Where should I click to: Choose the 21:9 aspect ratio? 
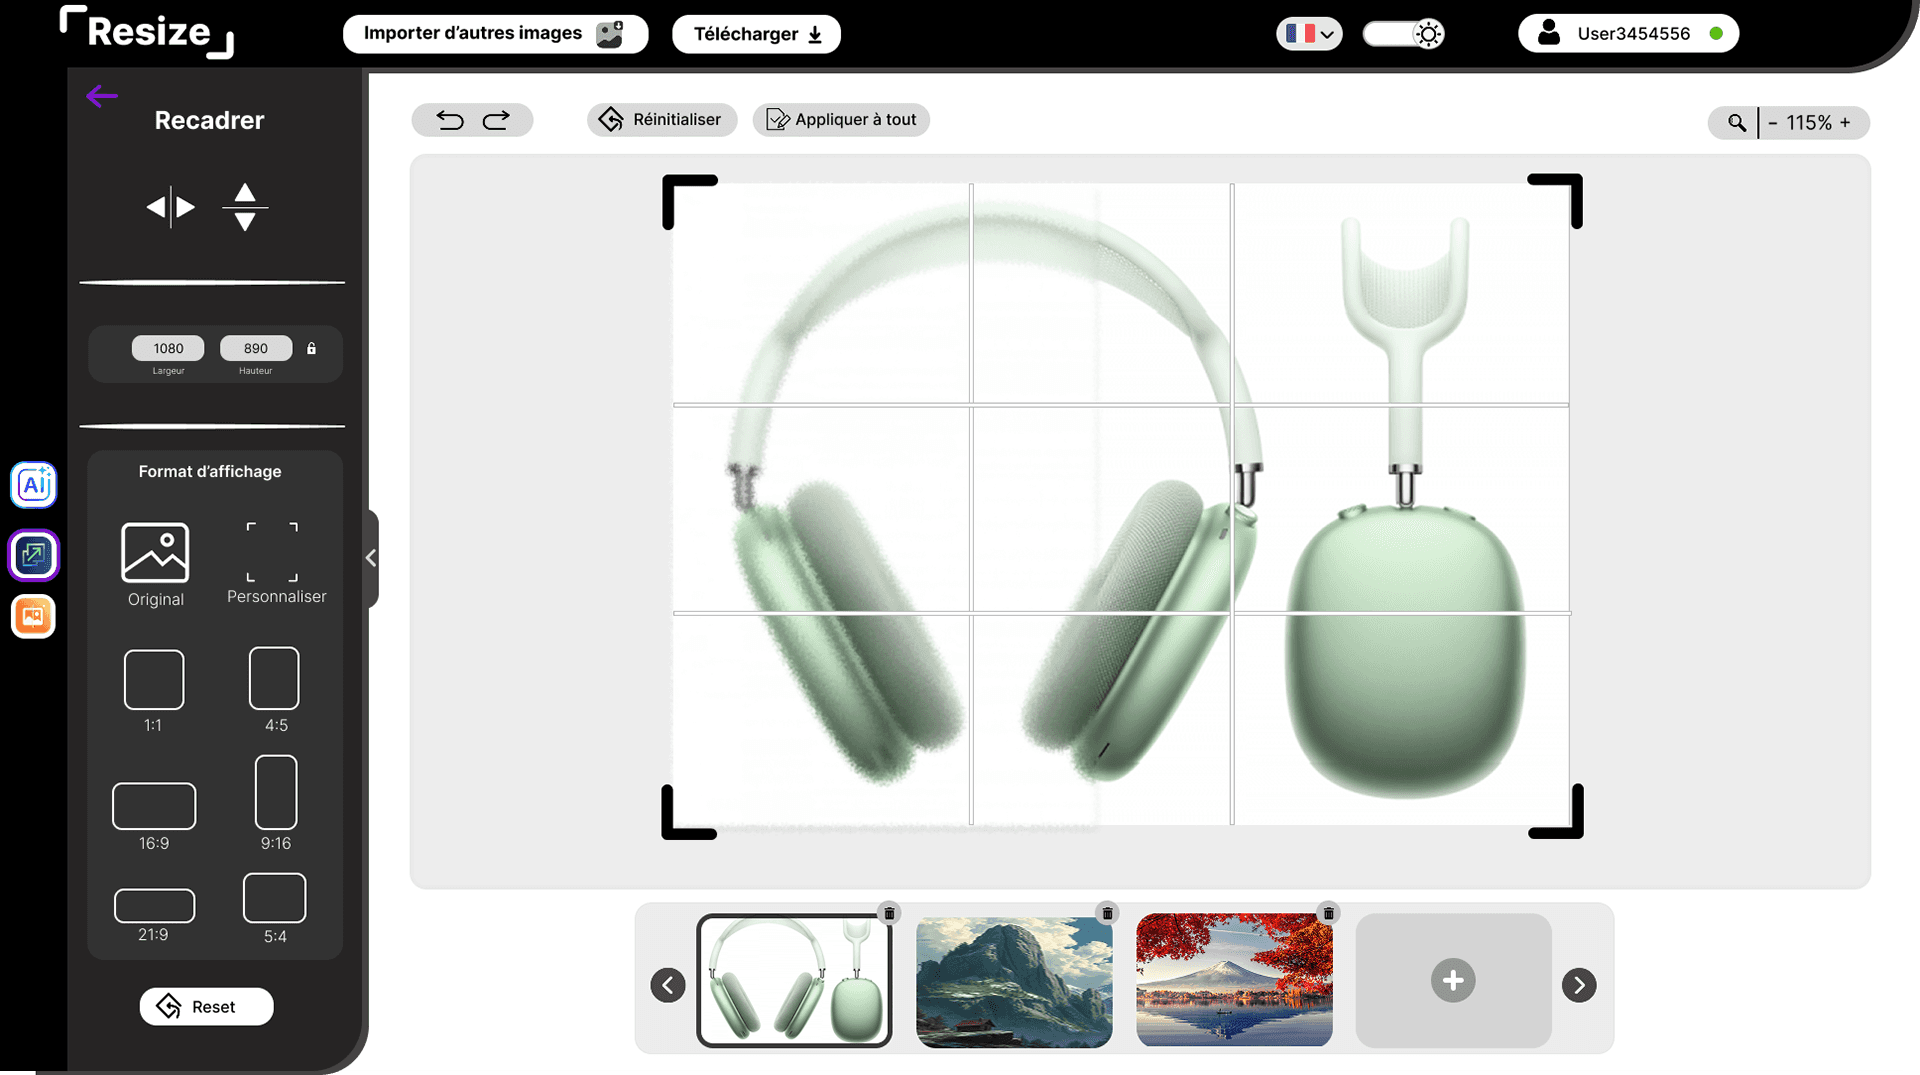154,916
